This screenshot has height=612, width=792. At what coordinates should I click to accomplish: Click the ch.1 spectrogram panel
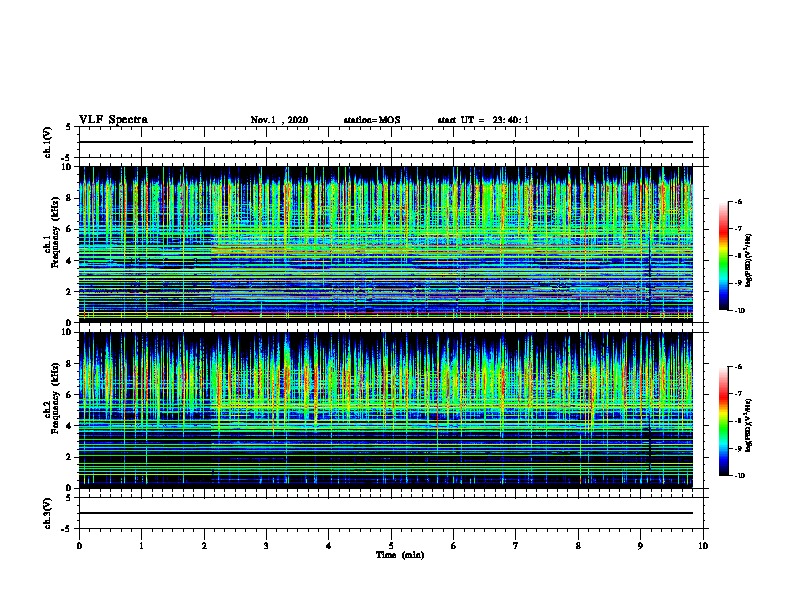[386, 244]
